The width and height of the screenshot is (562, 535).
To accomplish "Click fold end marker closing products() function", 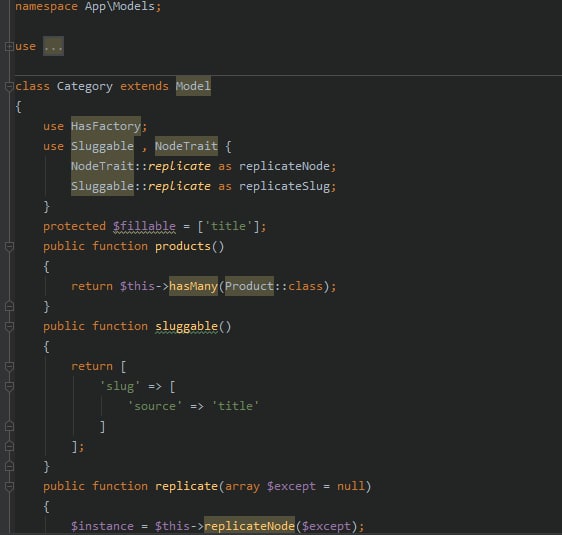I will [x=9, y=306].
